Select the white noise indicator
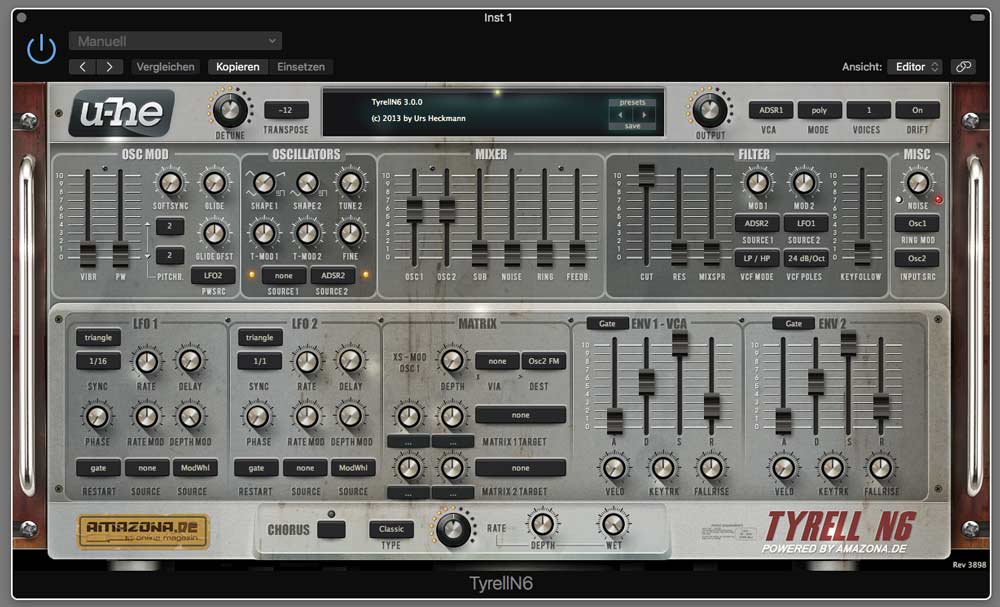This screenshot has width=1000, height=607. pyautogui.click(x=899, y=200)
